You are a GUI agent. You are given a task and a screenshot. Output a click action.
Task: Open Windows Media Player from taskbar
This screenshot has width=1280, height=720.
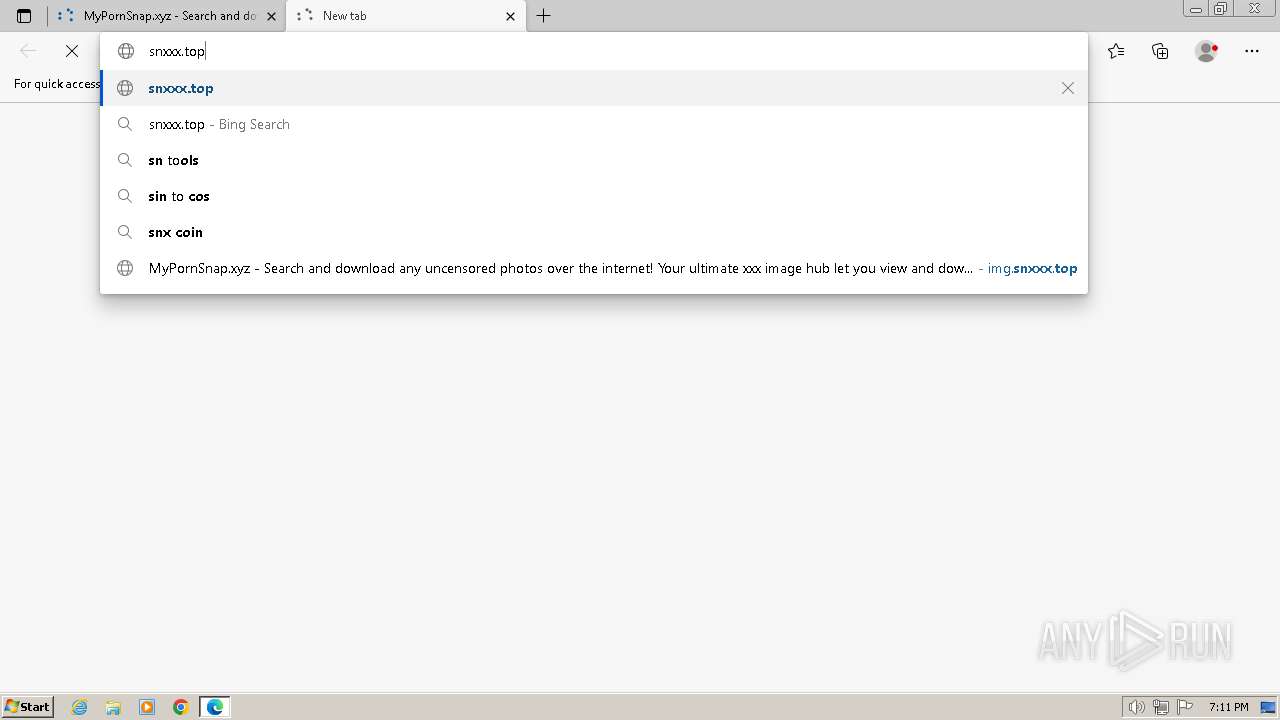click(x=147, y=707)
